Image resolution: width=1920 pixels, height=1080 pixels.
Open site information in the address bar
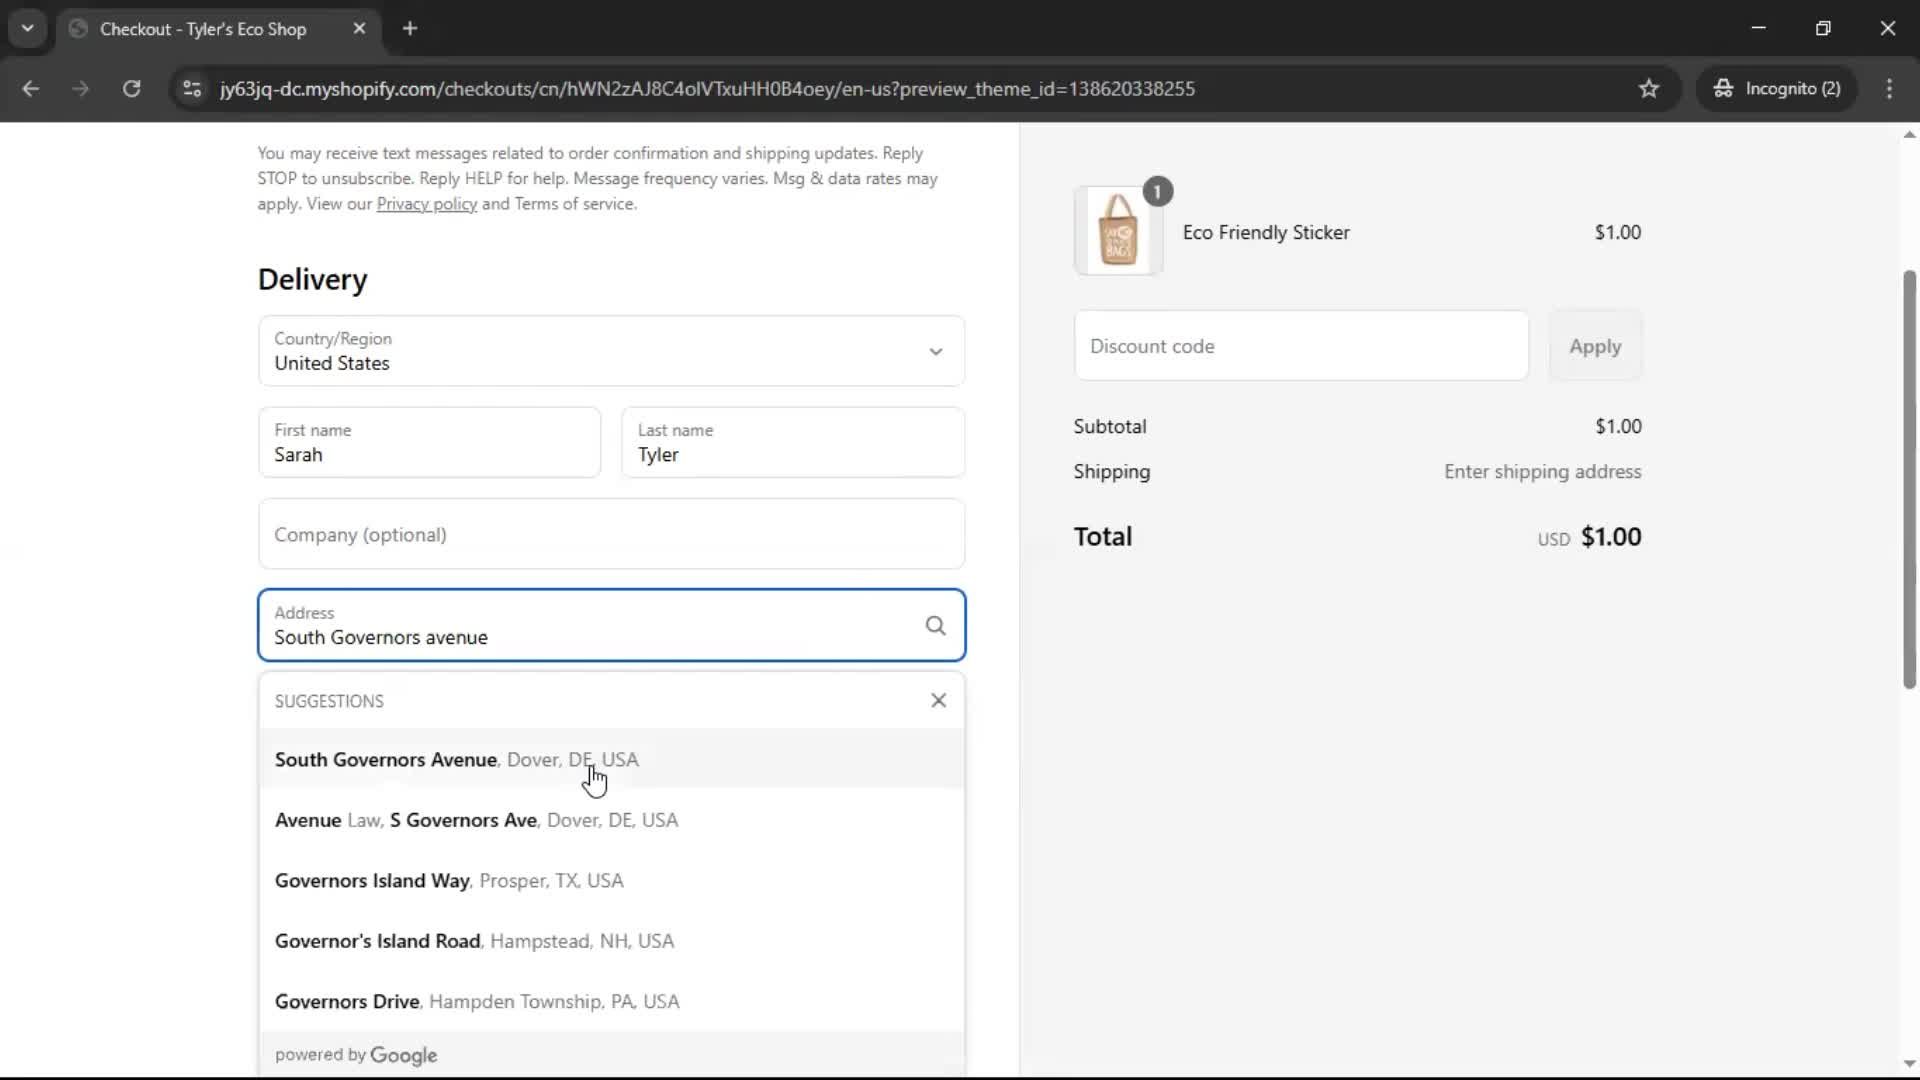pos(191,88)
